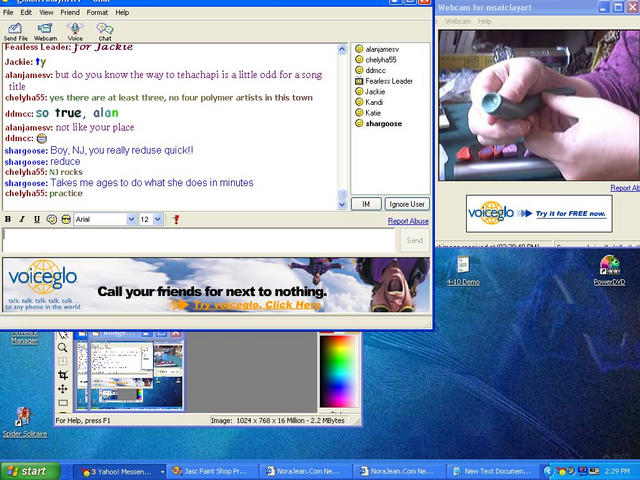Select alanjamesv in the user list
Viewport: 640px width, 480px height.
coord(377,49)
